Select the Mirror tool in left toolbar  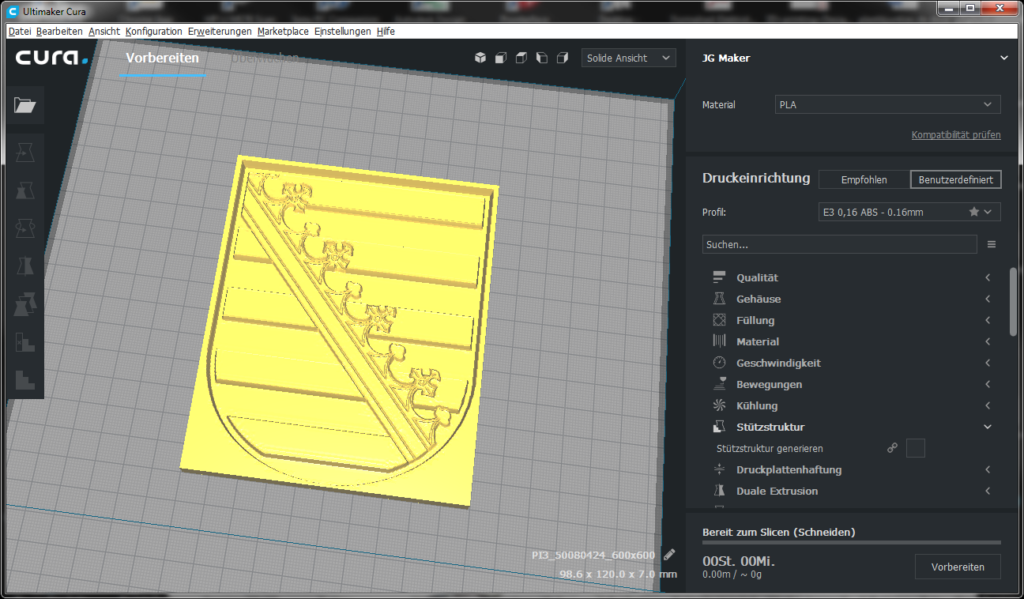[25, 267]
